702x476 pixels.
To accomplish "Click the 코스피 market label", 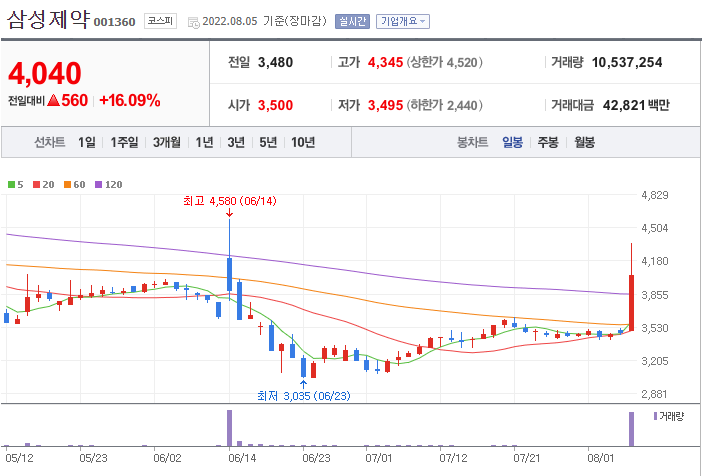I will coord(160,21).
